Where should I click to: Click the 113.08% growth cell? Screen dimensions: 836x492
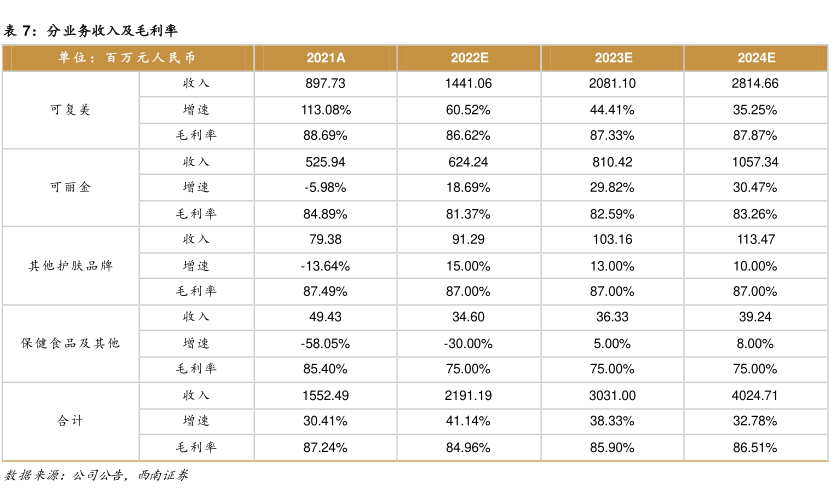(325, 109)
